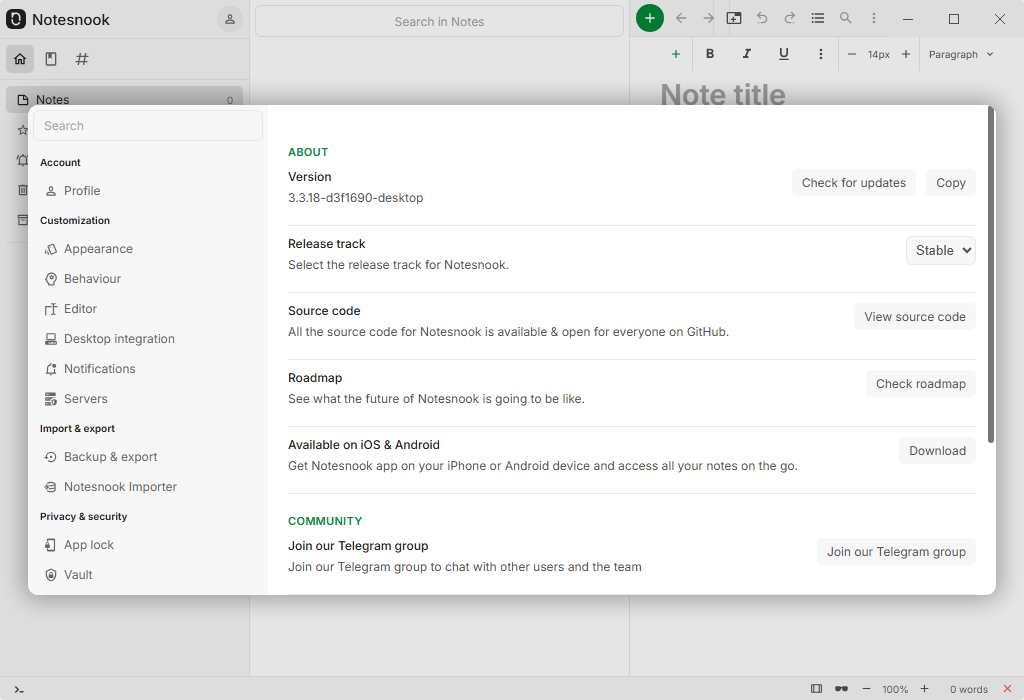Toggle bold formatting
Screen dimensions: 1024x700
pyautogui.click(x=710, y=54)
